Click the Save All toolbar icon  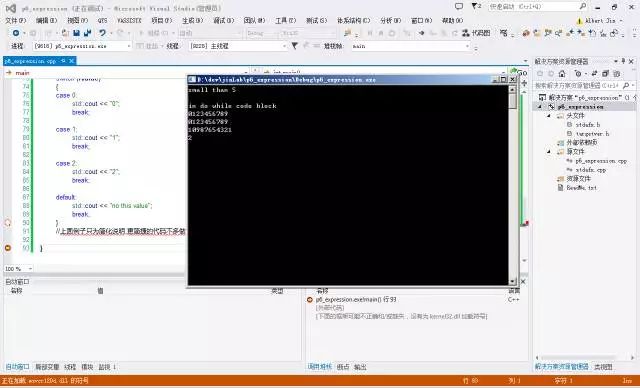pyautogui.click(x=87, y=33)
